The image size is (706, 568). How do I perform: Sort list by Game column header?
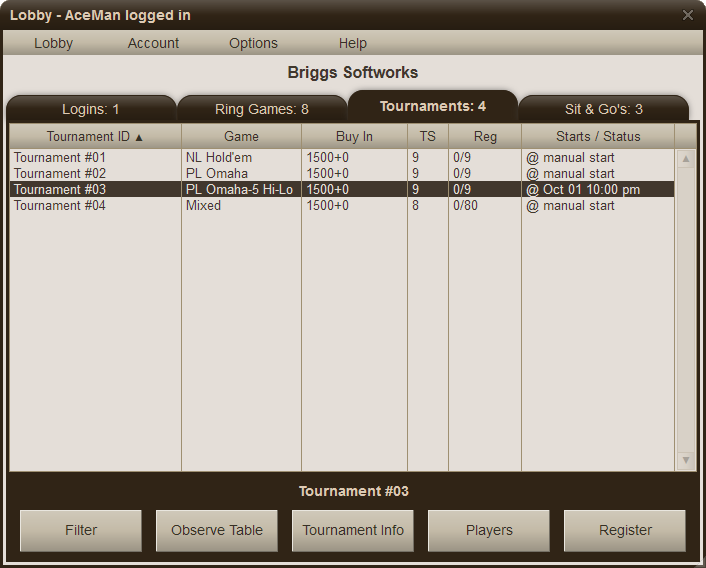[x=241, y=136]
